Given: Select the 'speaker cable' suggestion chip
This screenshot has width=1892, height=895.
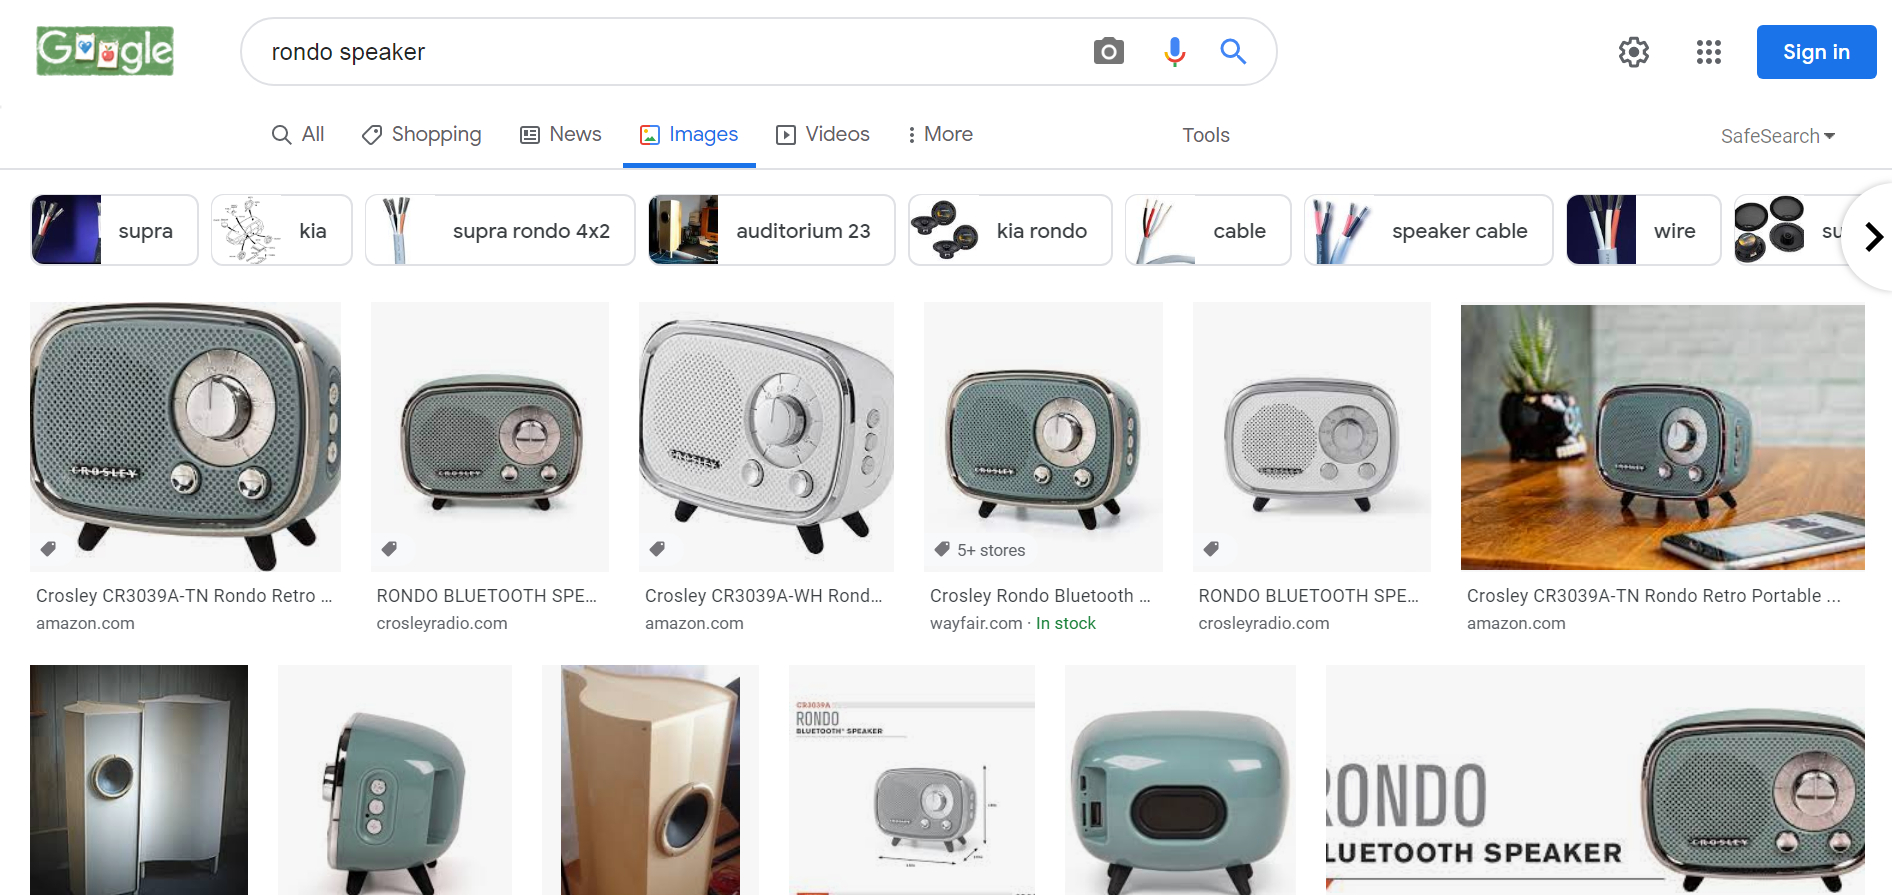Looking at the screenshot, I should click(1428, 230).
